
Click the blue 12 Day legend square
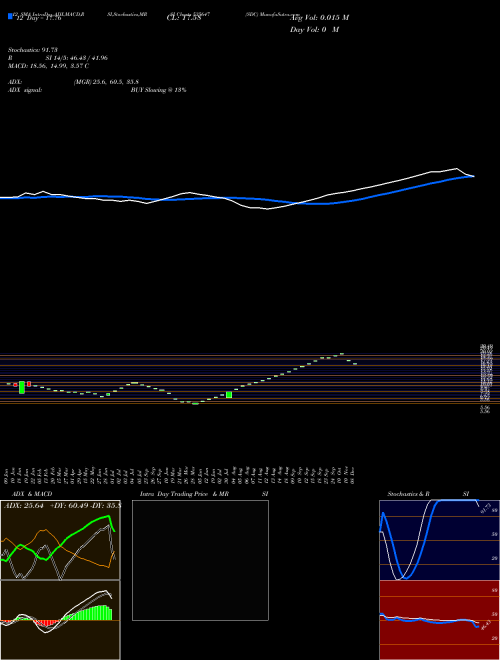tap(10, 16)
